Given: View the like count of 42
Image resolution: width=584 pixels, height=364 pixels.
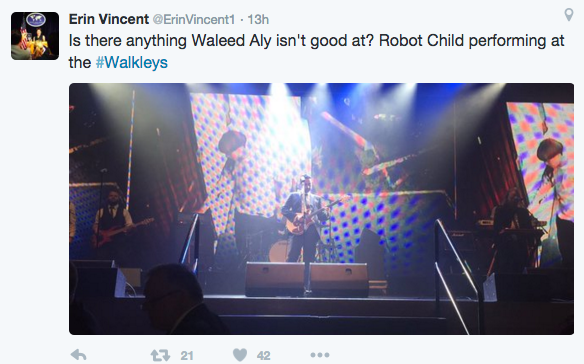Looking at the screenshot, I should 263,355.
